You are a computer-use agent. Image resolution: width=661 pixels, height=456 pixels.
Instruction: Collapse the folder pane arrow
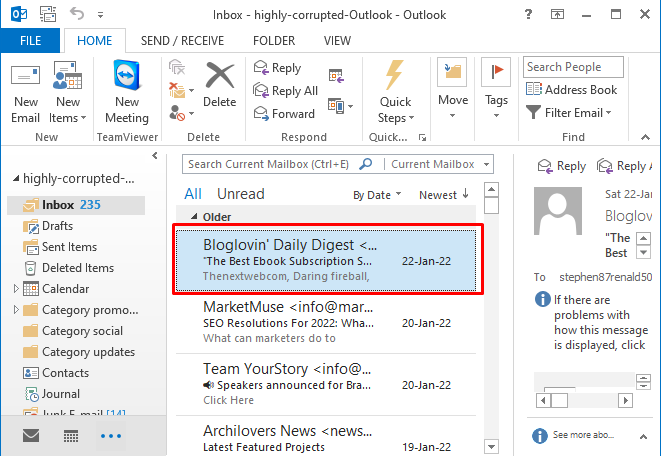pyautogui.click(x=155, y=156)
